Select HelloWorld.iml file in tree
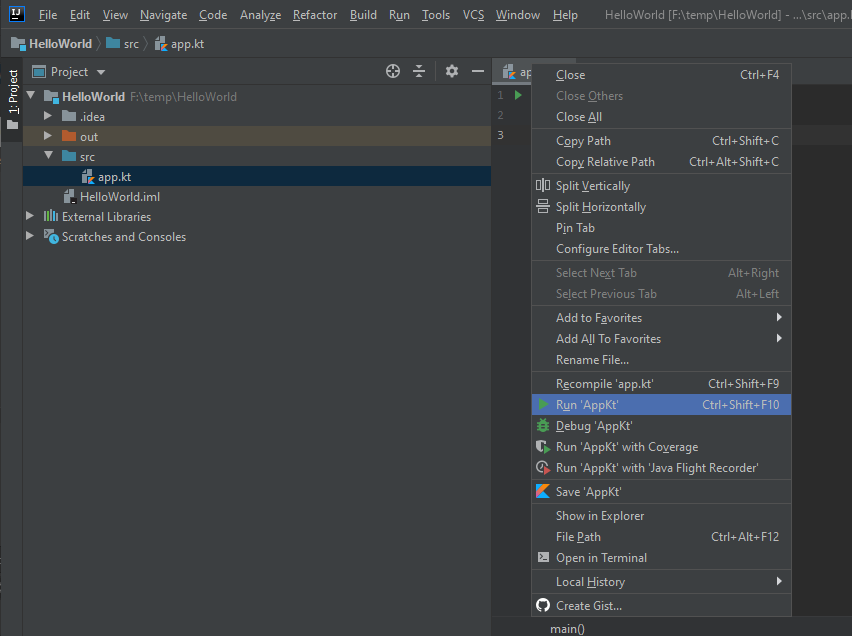This screenshot has height=636, width=852. point(119,197)
